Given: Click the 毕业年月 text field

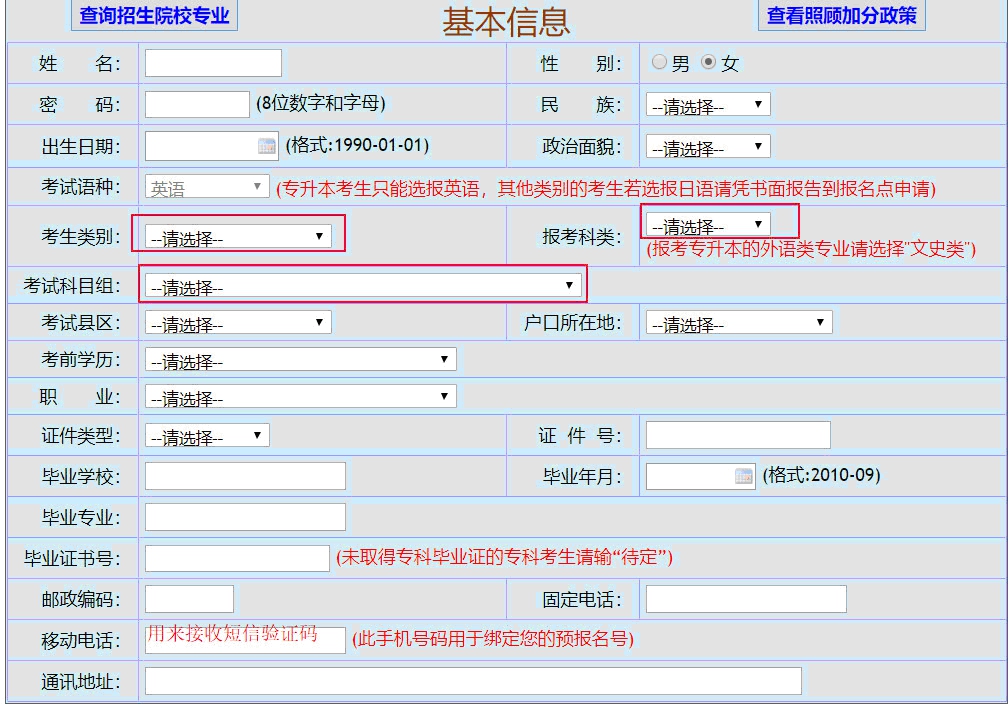Looking at the screenshot, I should click(x=700, y=476).
